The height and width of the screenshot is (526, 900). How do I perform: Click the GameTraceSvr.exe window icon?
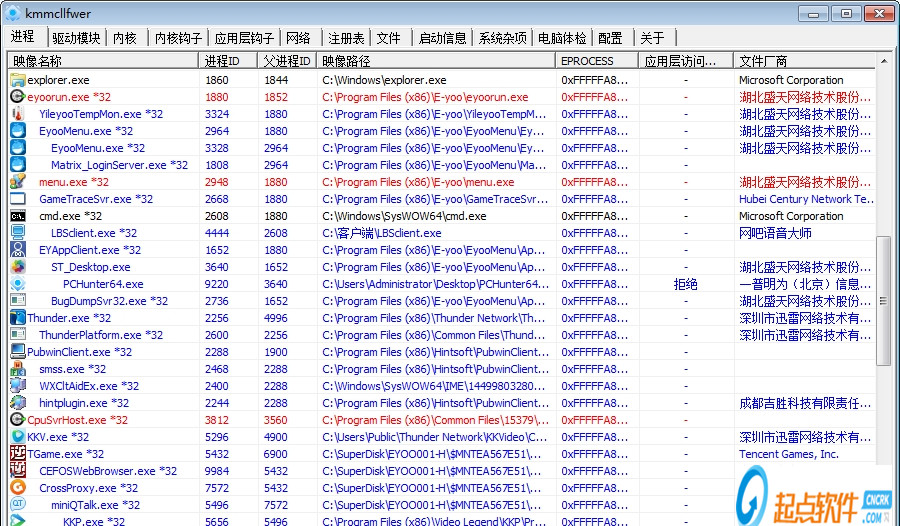(x=18, y=199)
